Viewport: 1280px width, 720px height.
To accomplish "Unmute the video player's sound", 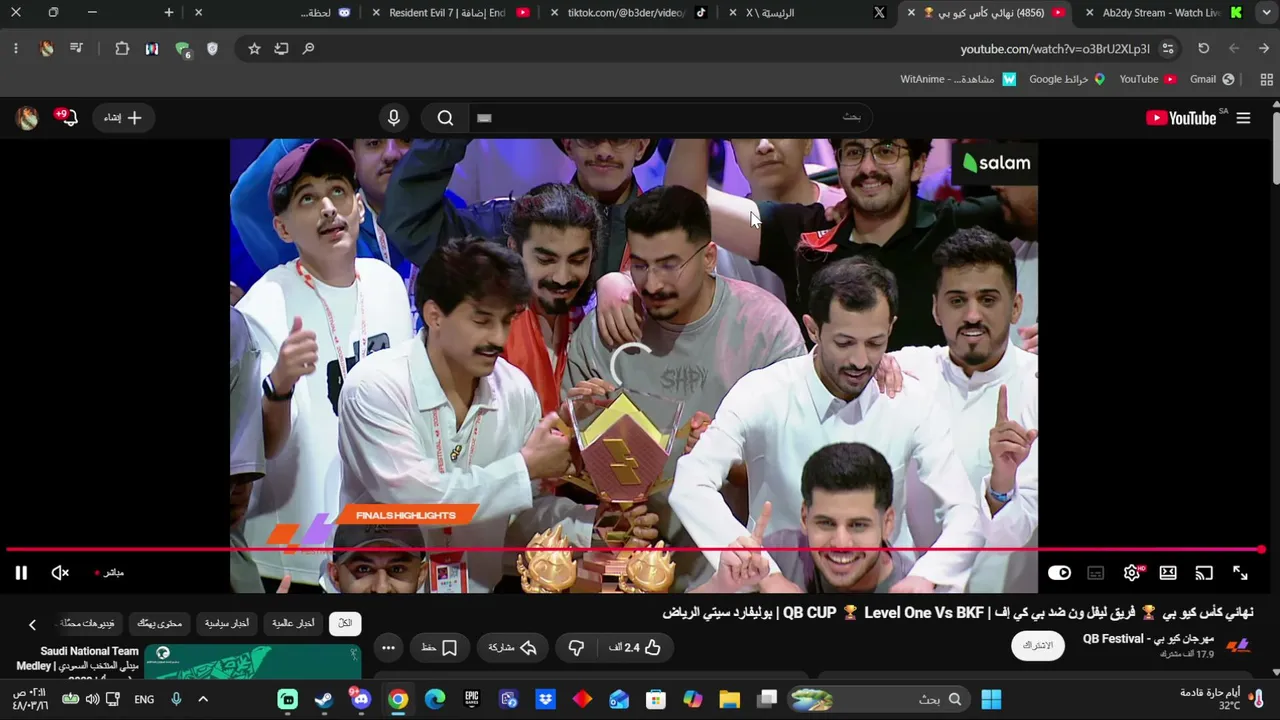I will (60, 573).
